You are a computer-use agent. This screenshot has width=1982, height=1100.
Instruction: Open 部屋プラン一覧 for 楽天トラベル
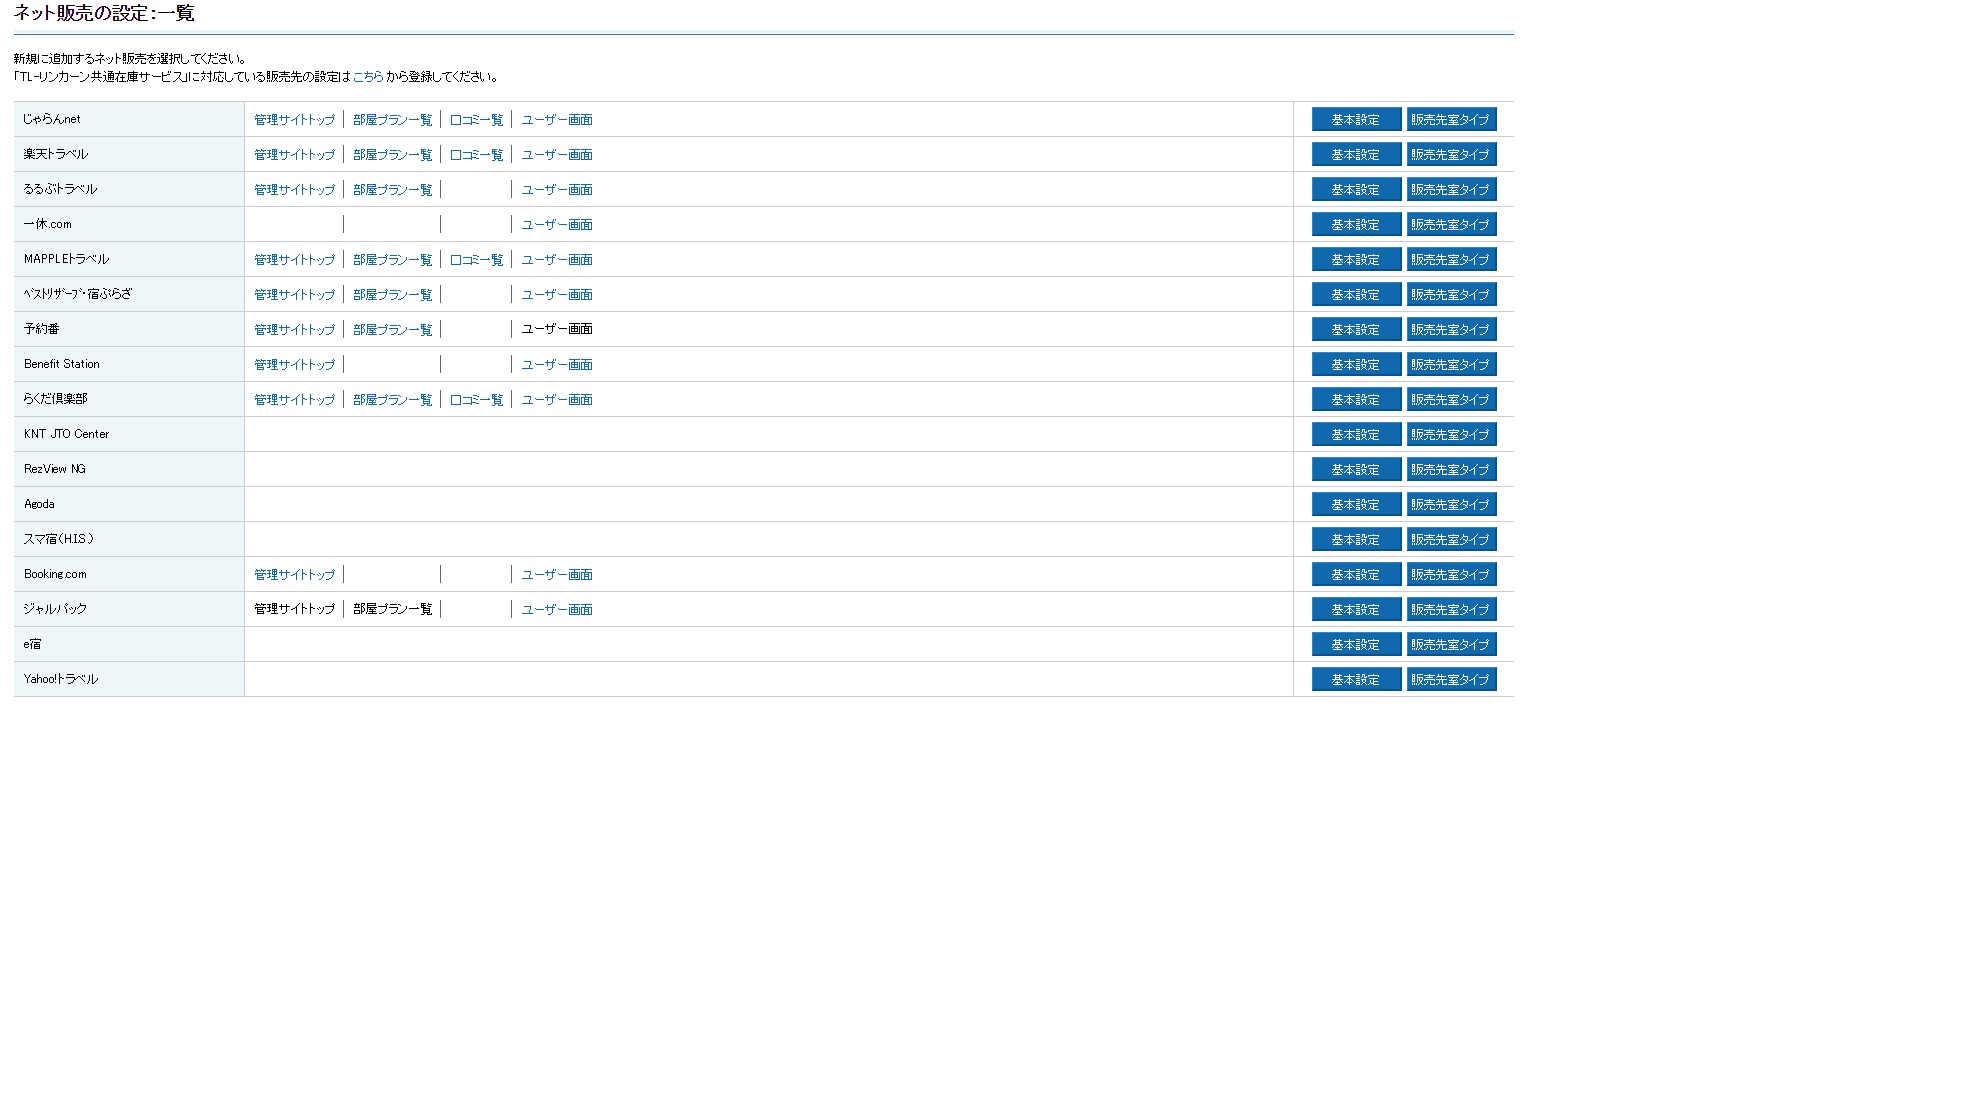click(392, 155)
